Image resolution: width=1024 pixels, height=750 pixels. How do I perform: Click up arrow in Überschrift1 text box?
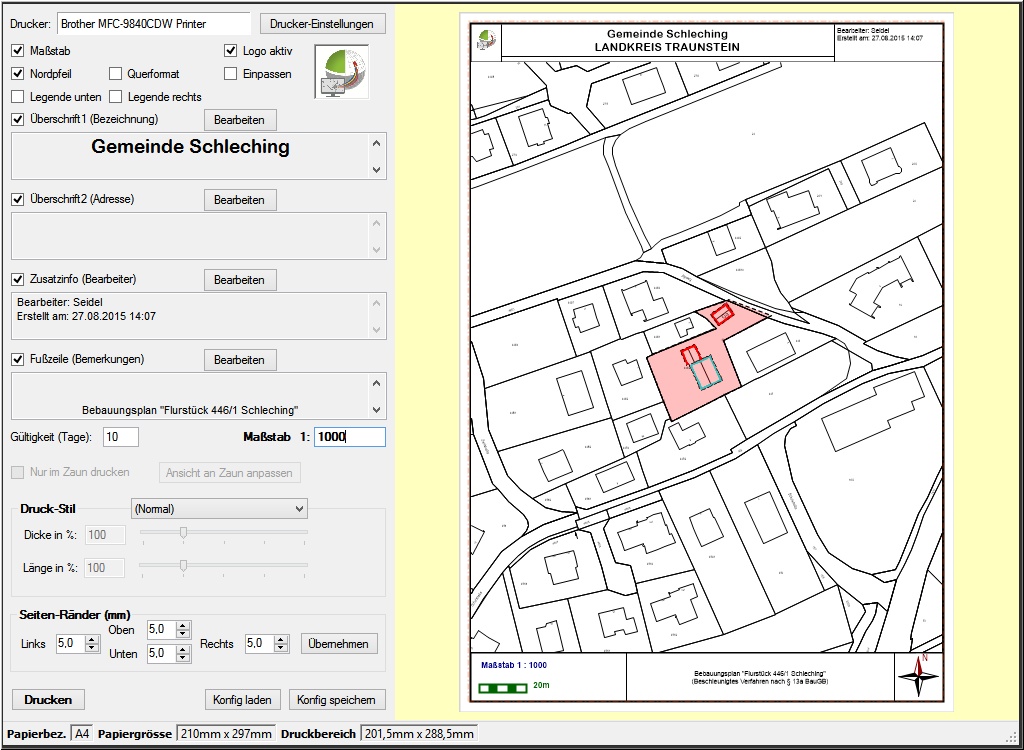coord(376,143)
